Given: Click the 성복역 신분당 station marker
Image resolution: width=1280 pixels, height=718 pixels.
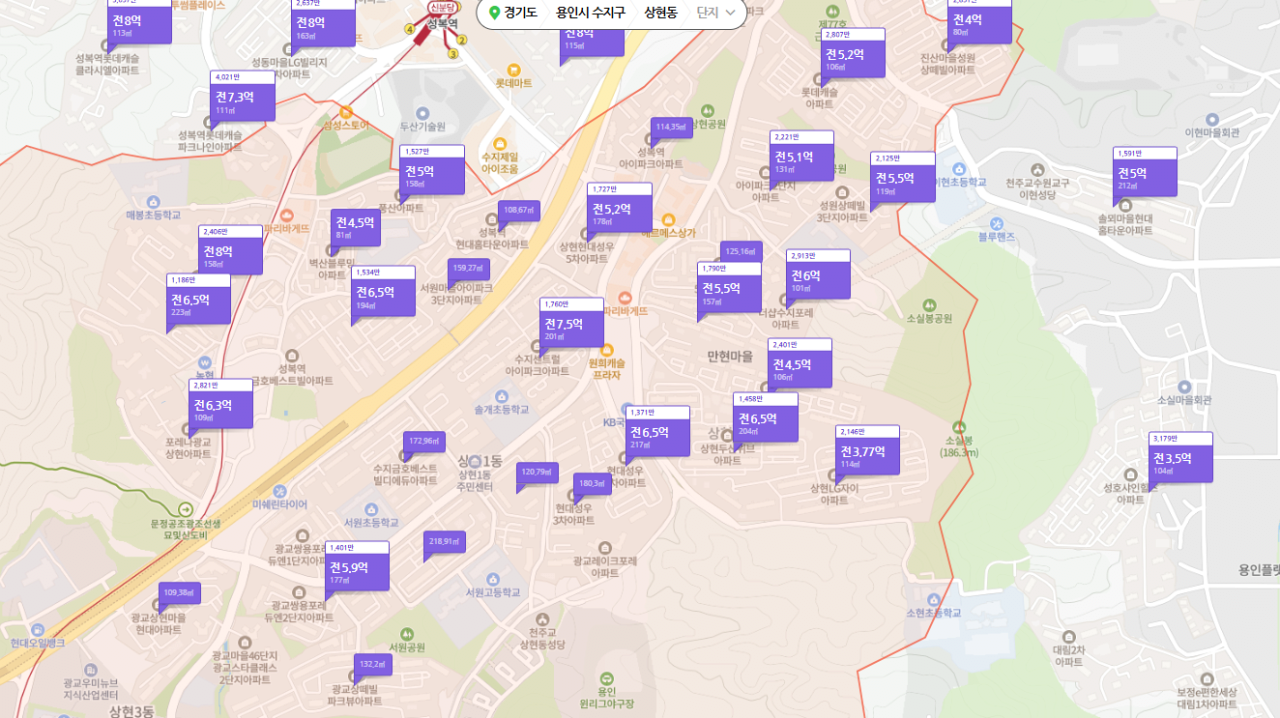Looking at the screenshot, I should [x=442, y=8].
